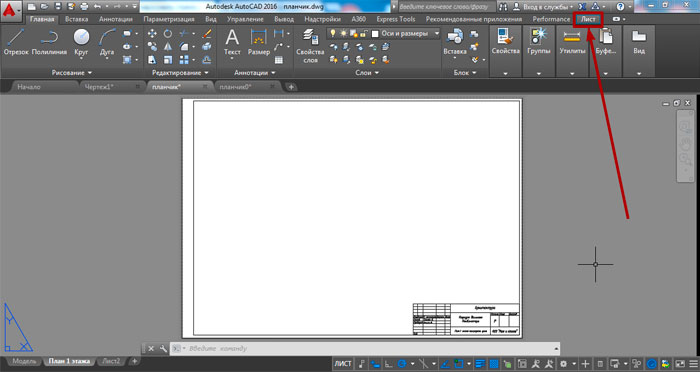
Task: Select the Текст text tool
Action: 232,42
